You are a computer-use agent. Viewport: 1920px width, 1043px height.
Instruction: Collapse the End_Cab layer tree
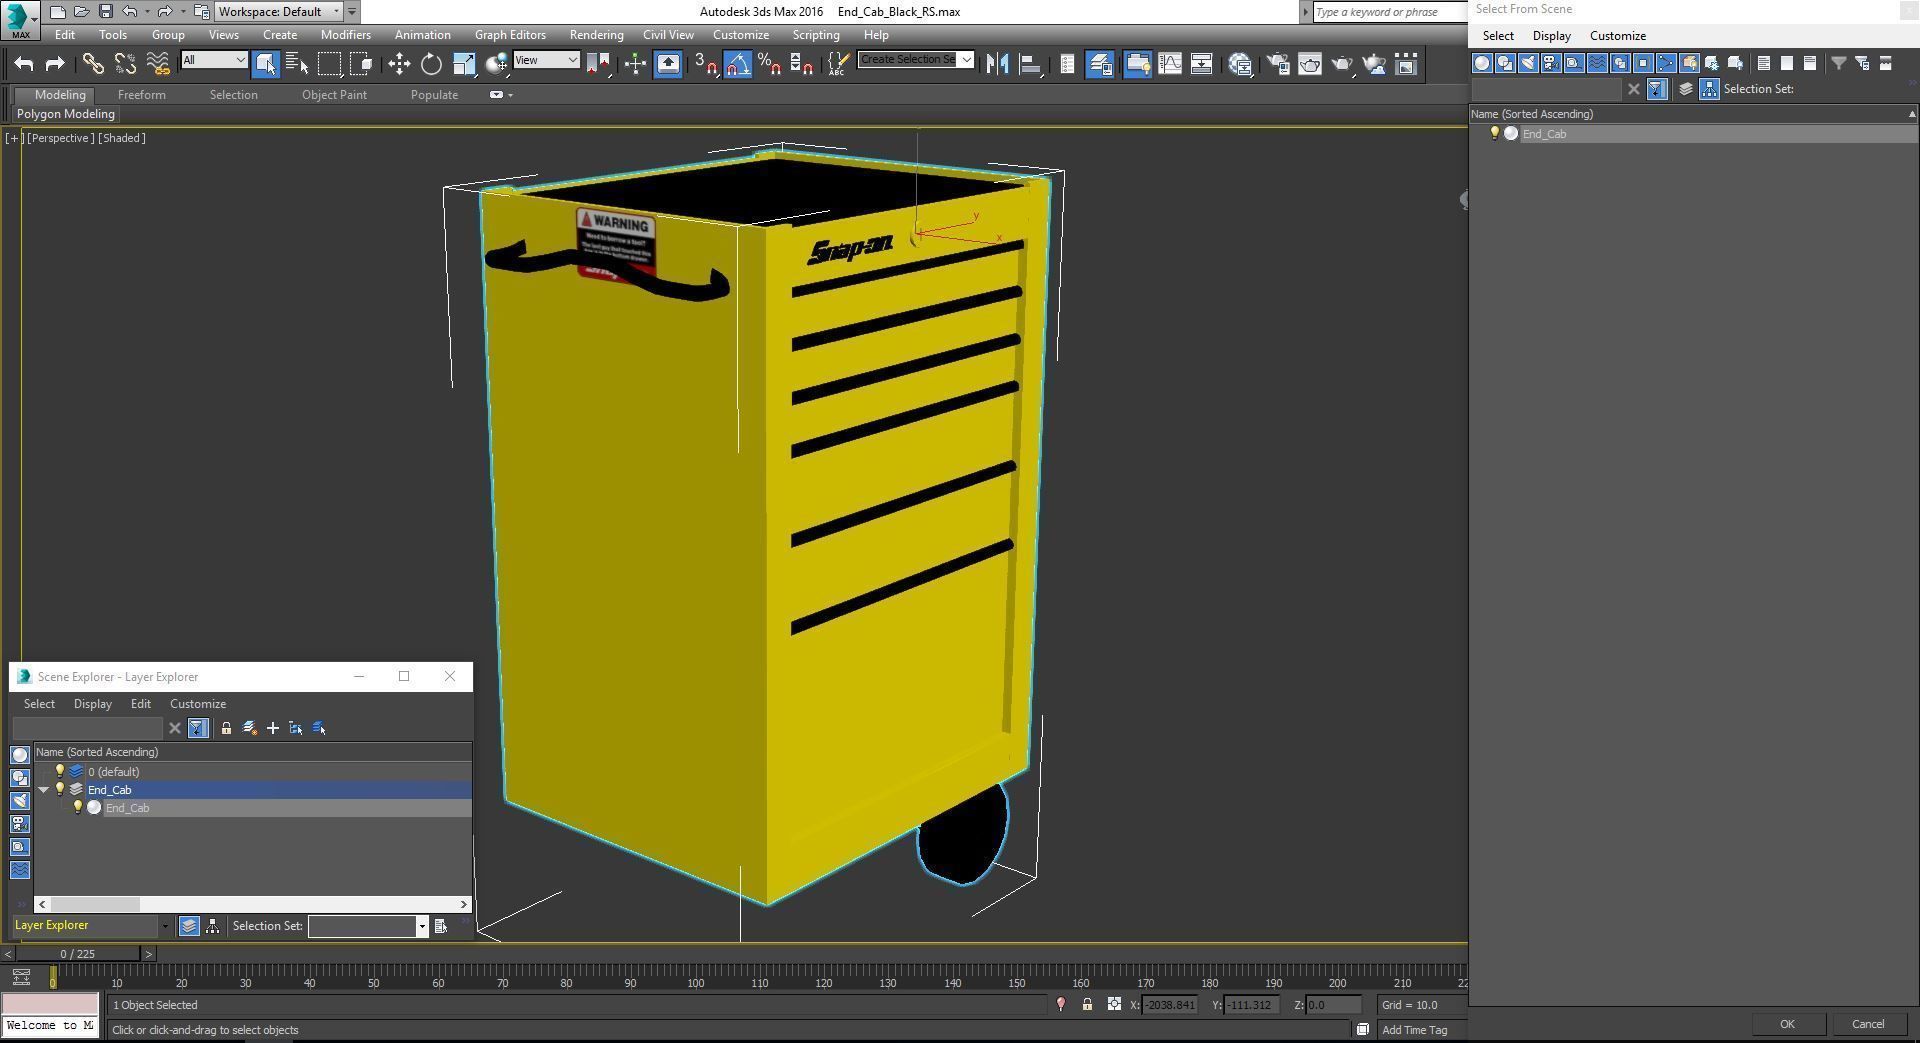pyautogui.click(x=44, y=790)
